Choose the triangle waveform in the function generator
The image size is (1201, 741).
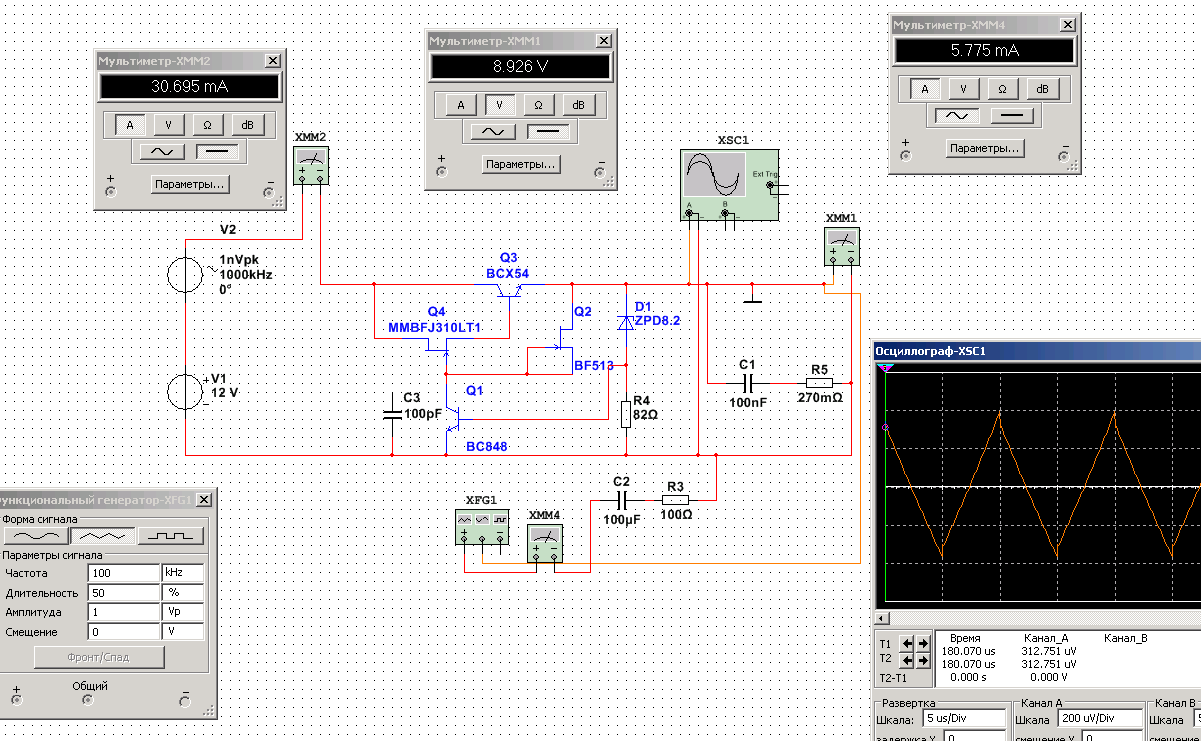point(103,537)
